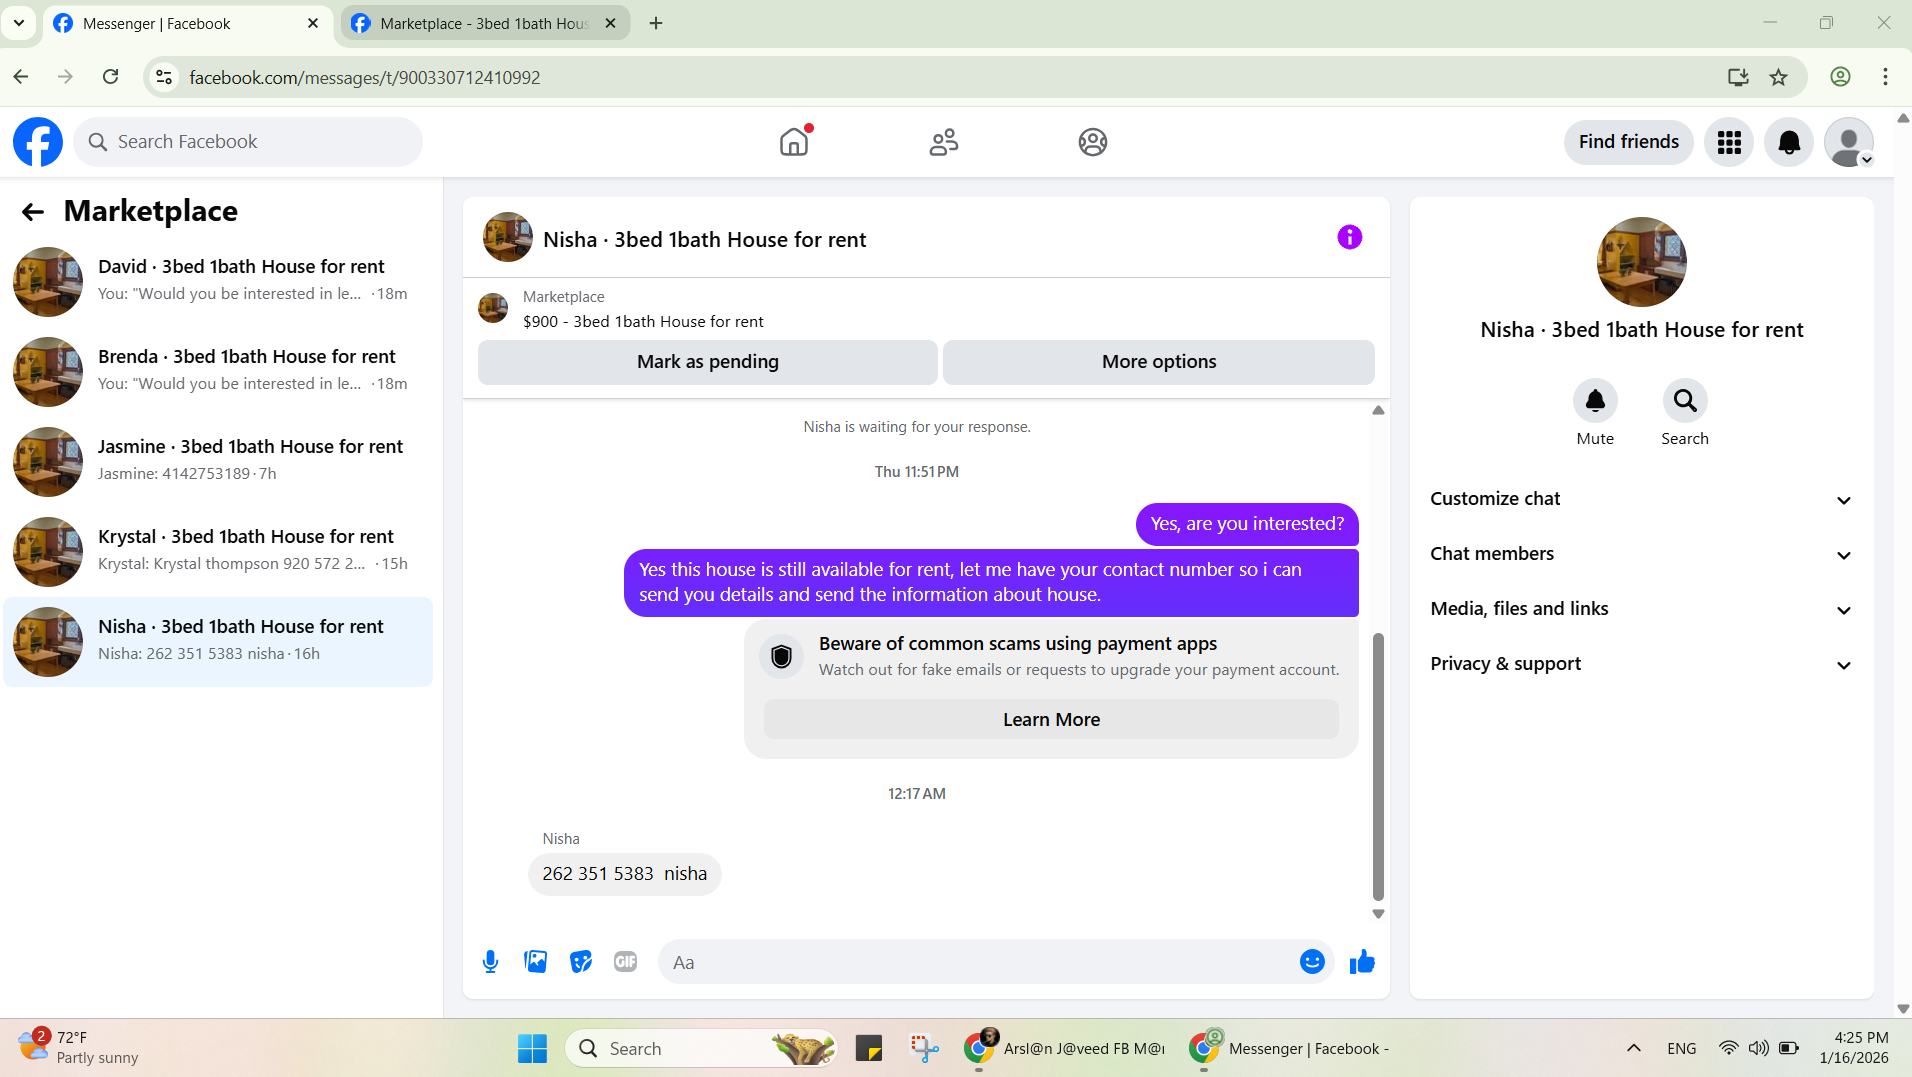Open Nisha chat header title

(704, 240)
